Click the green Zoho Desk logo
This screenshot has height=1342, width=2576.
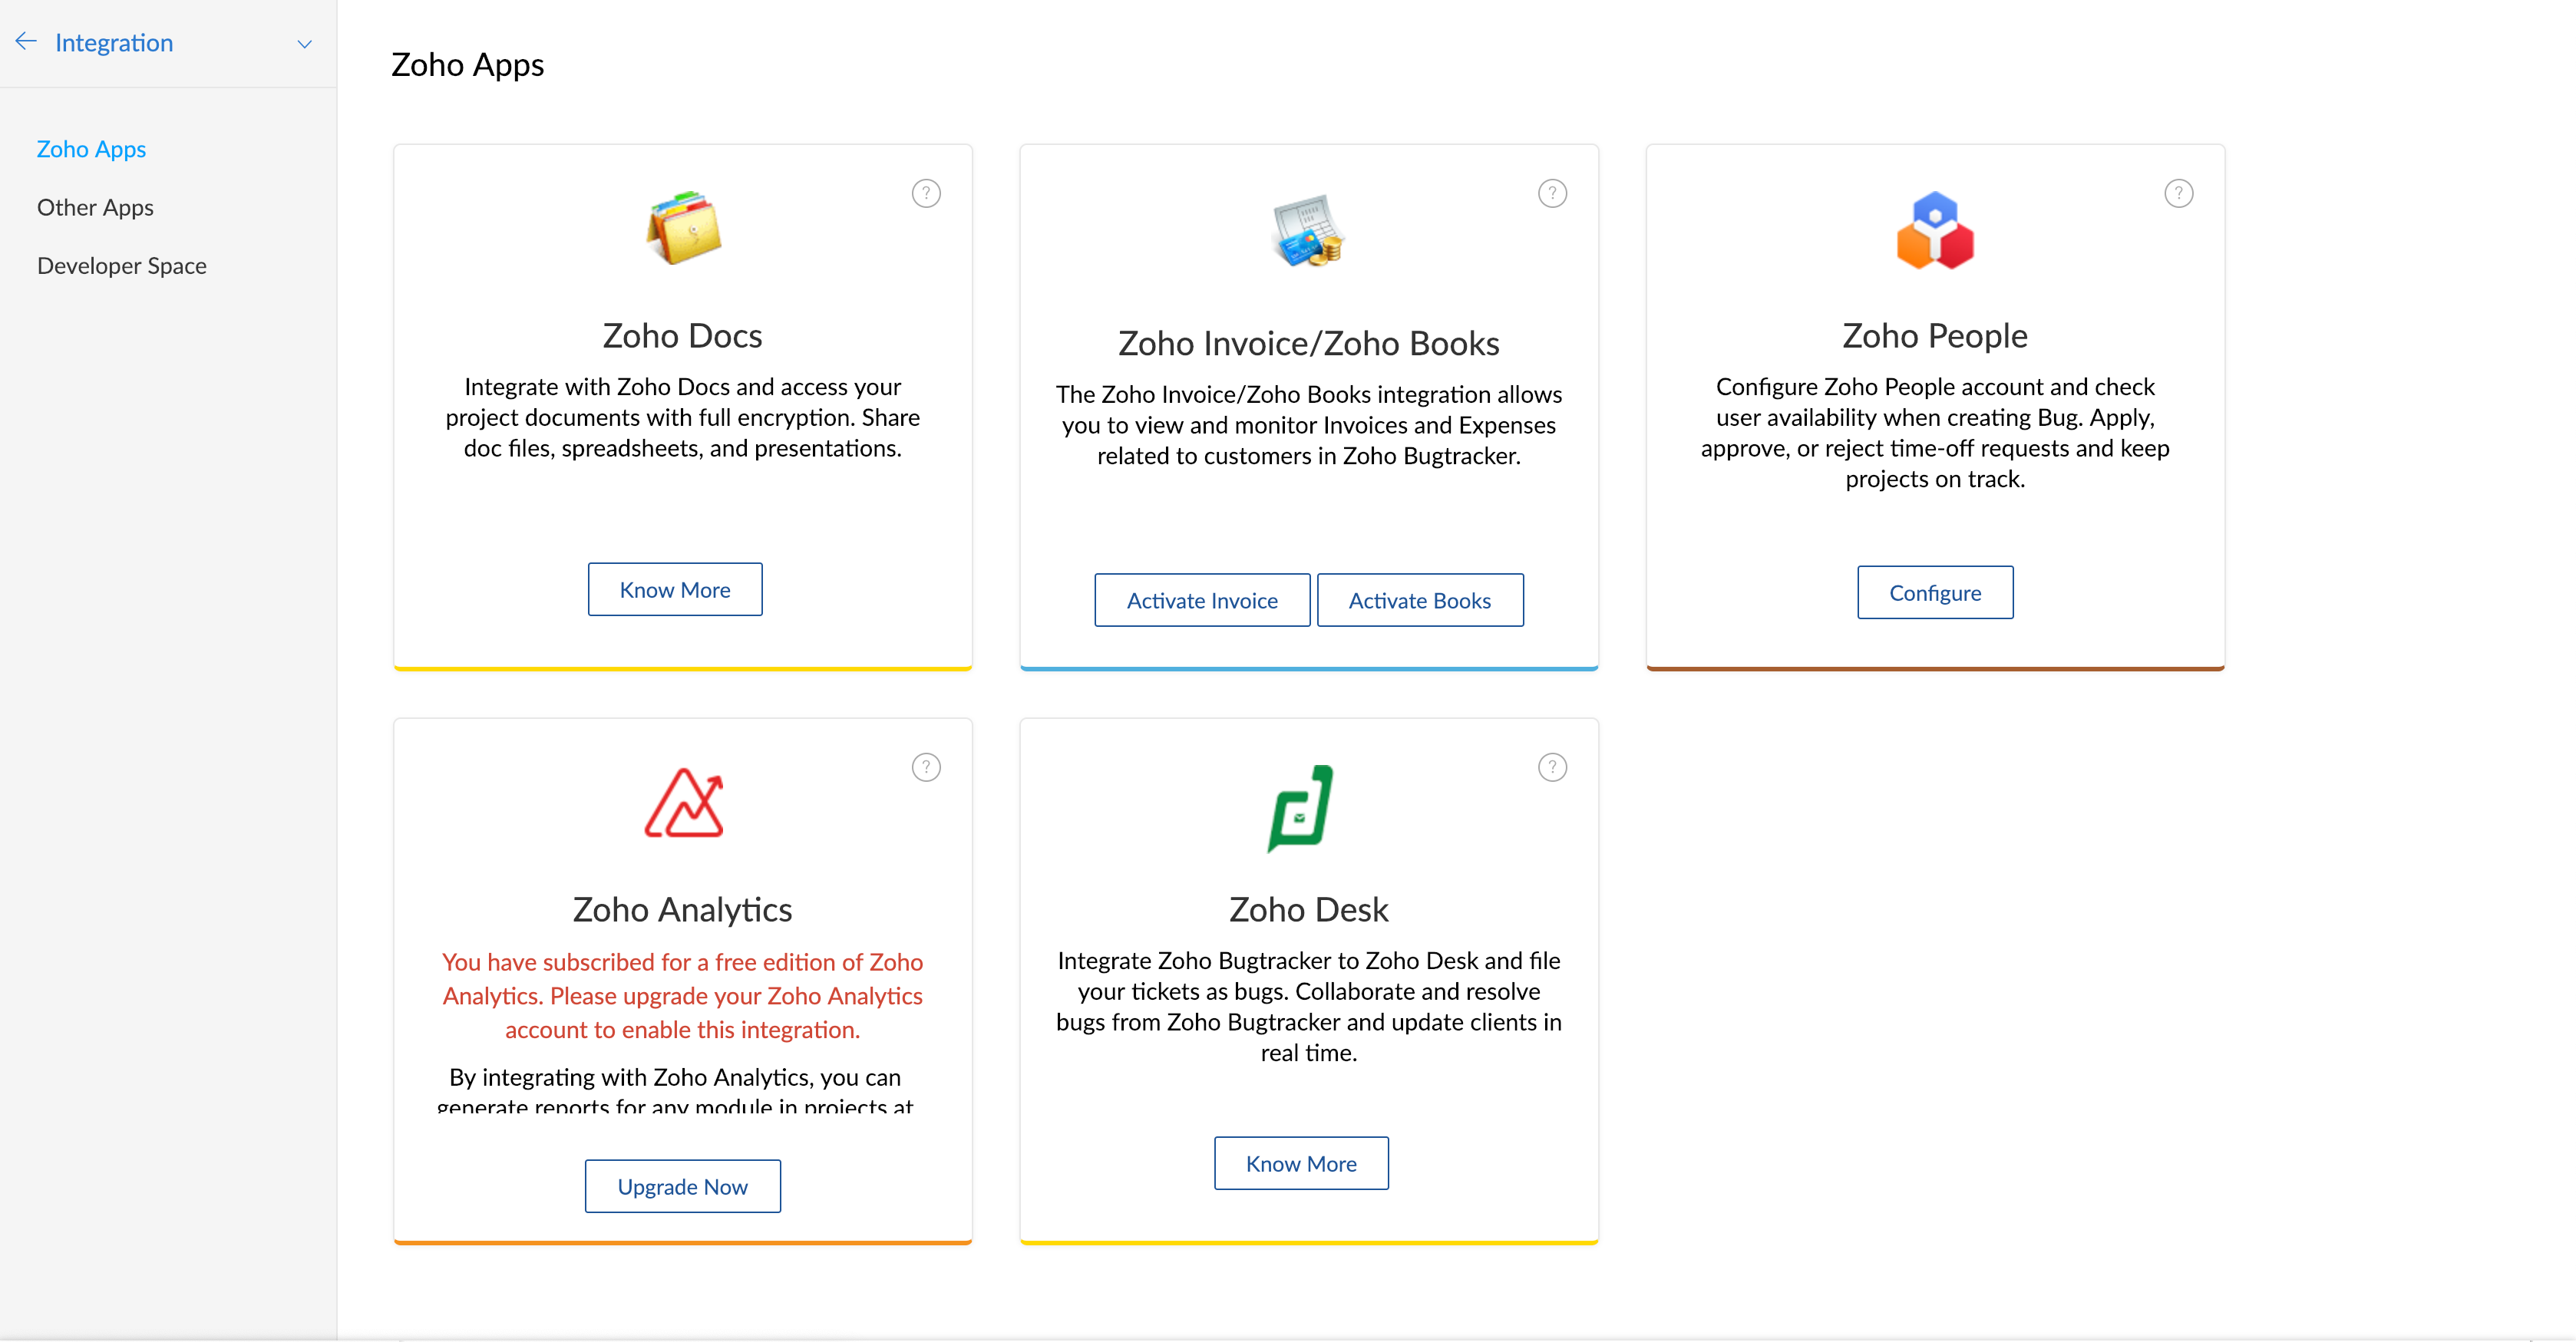tap(1300, 807)
